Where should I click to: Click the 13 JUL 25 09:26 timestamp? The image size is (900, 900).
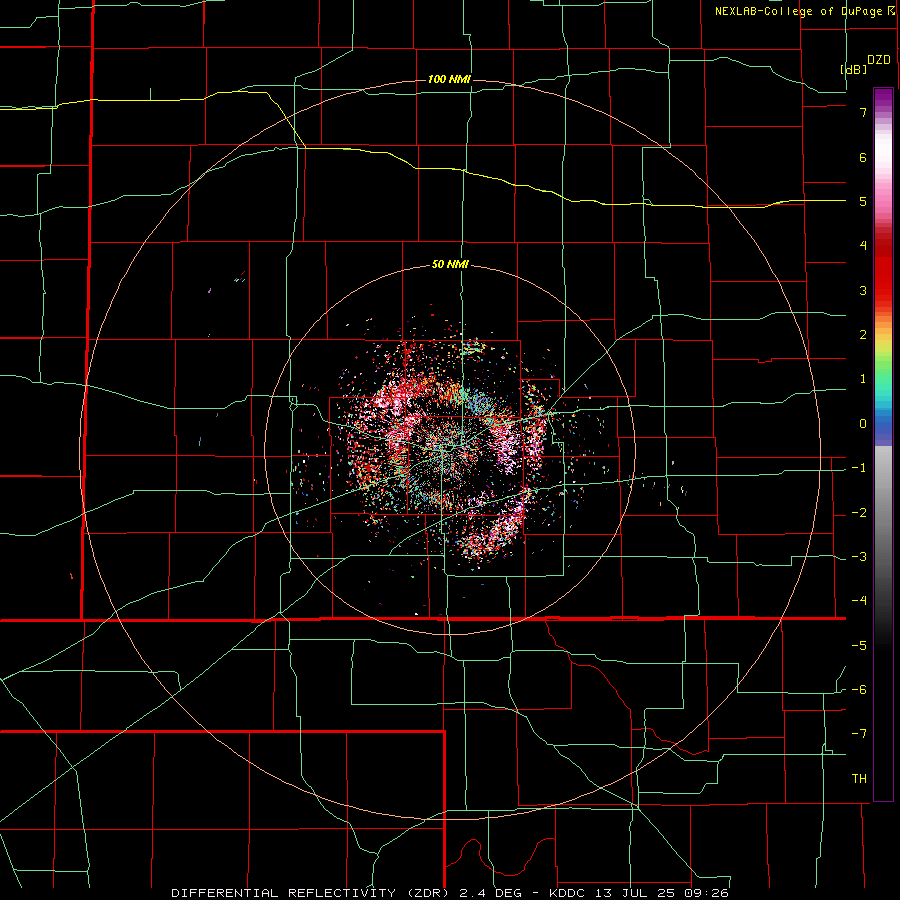661,893
